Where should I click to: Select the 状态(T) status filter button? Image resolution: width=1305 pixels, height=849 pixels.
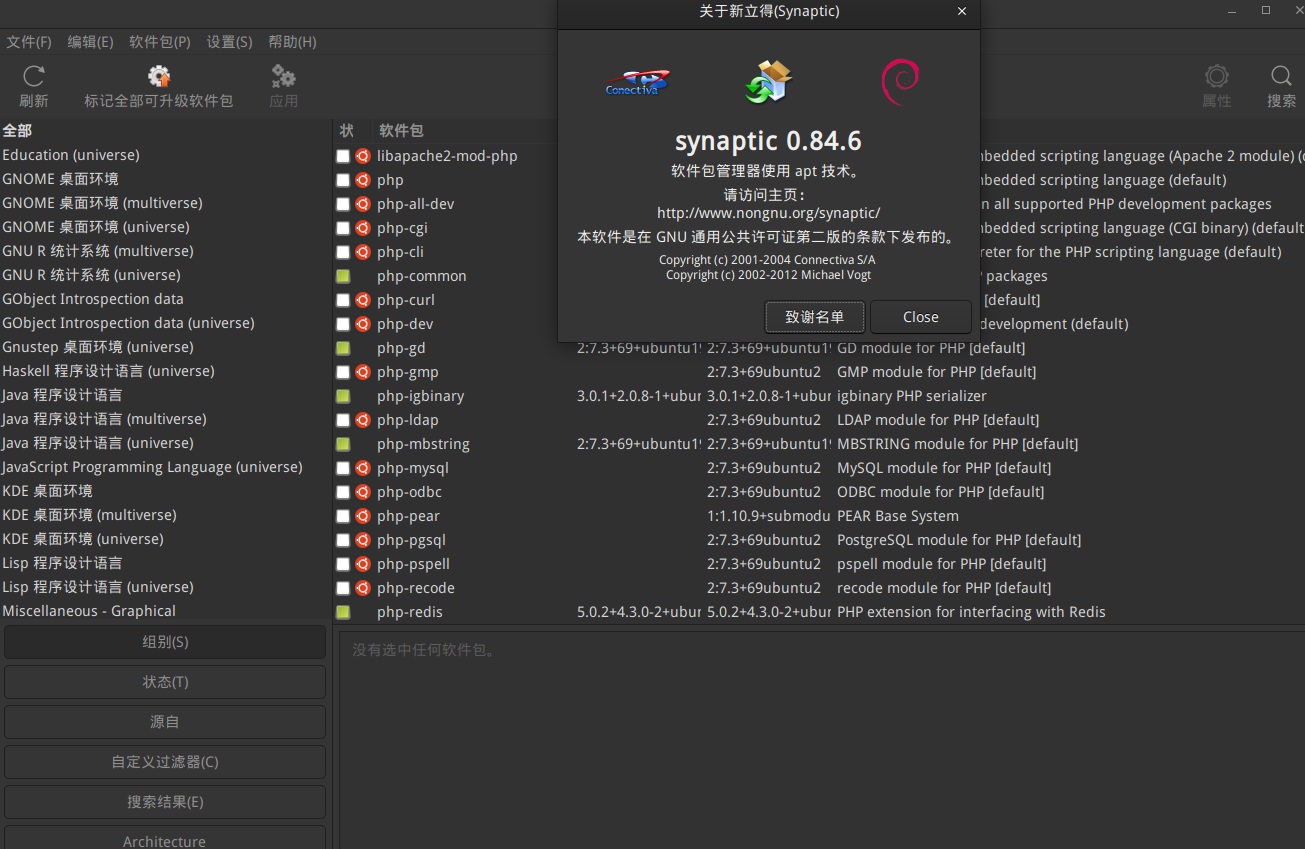tap(165, 682)
